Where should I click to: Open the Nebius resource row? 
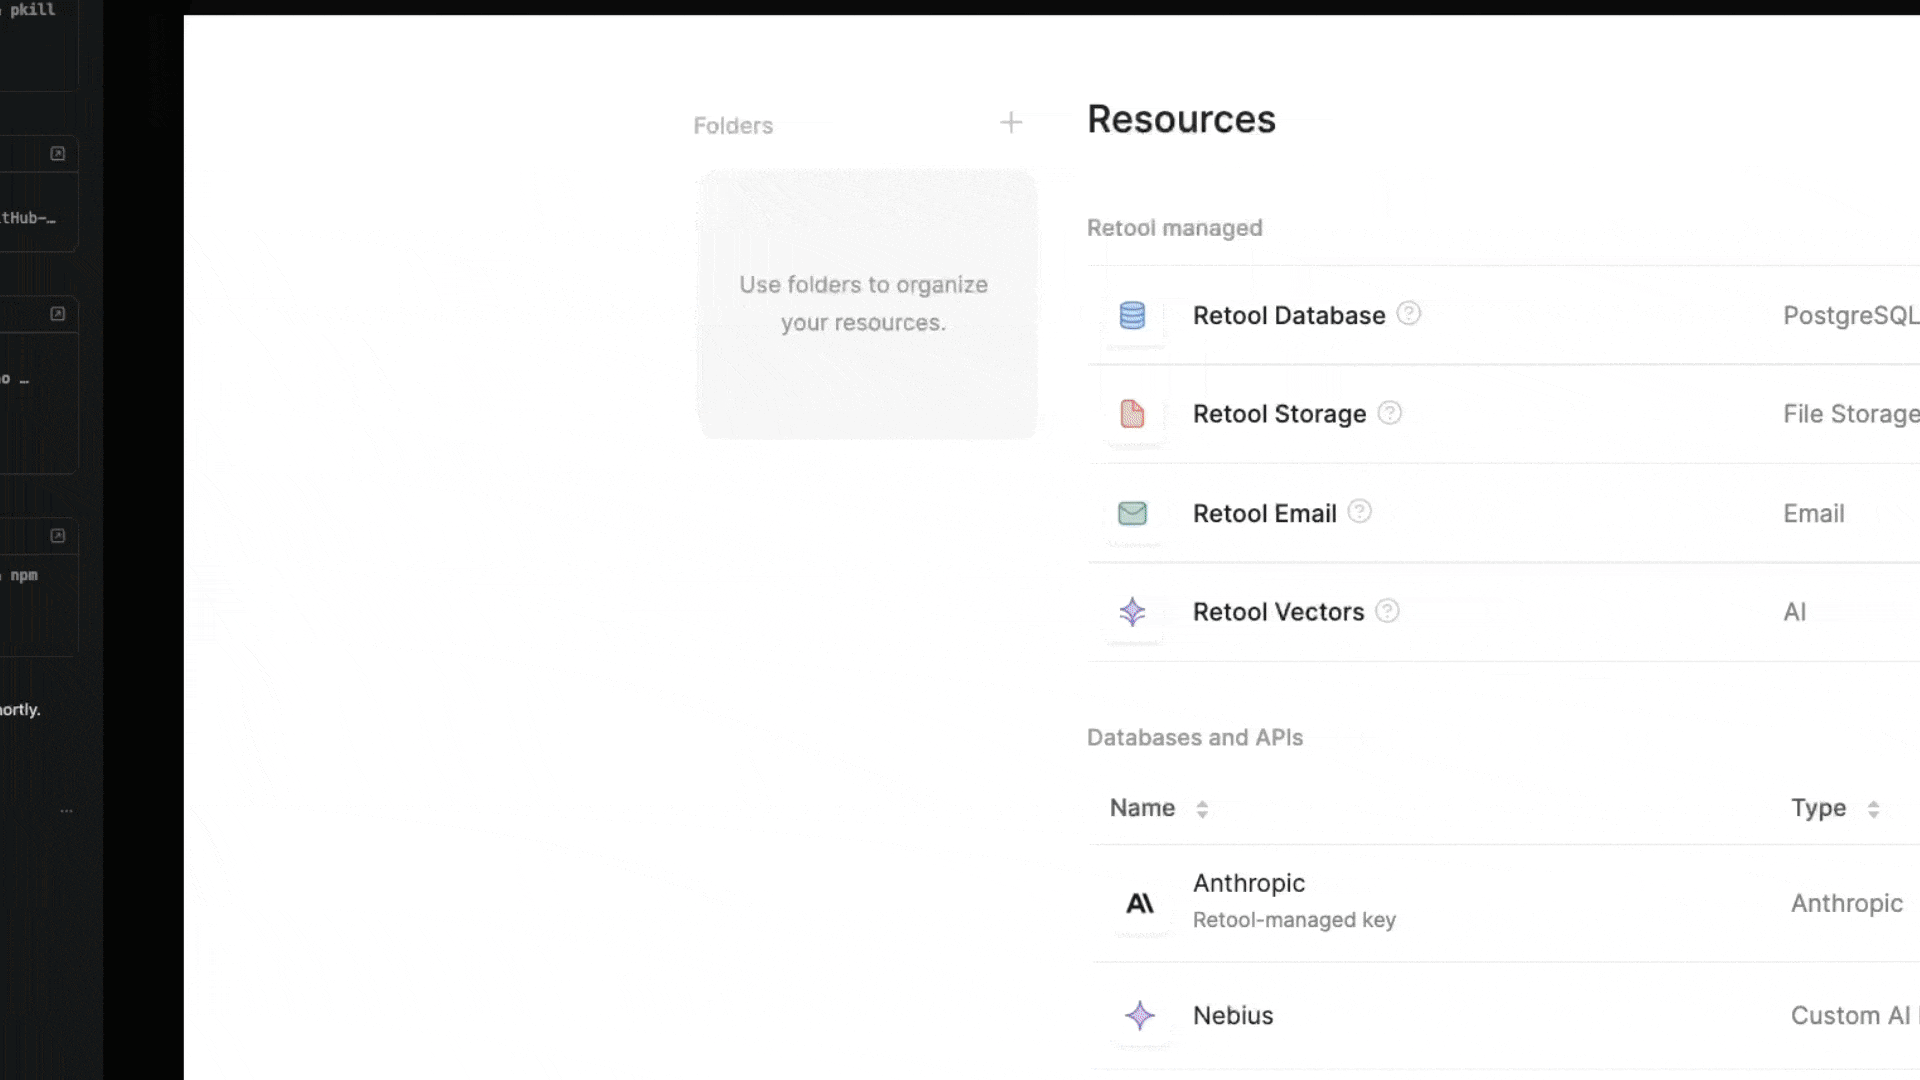(1233, 1016)
